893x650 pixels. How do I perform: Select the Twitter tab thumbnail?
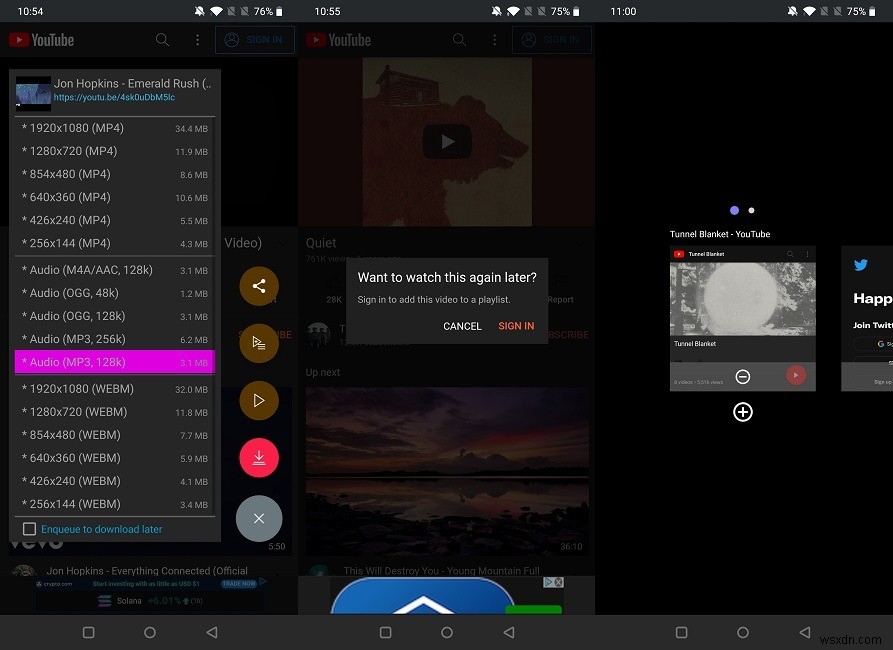coord(866,320)
